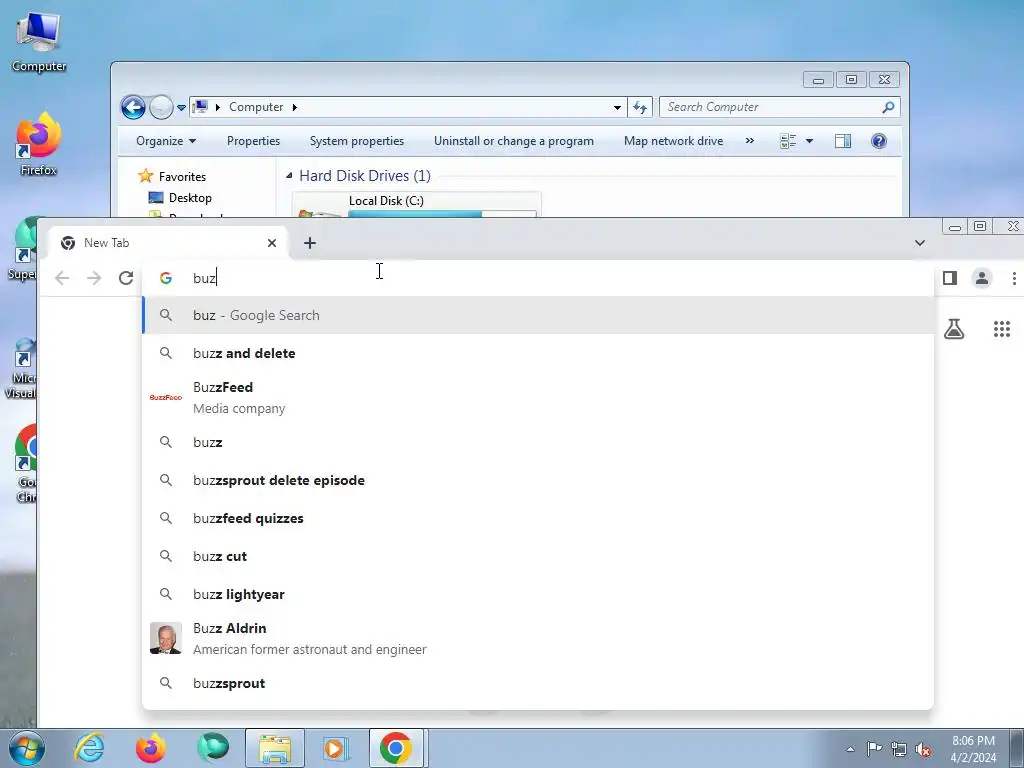Screen dimensions: 1024x768
Task: Select 'buzz cut' suggestion
Action: [538, 556]
